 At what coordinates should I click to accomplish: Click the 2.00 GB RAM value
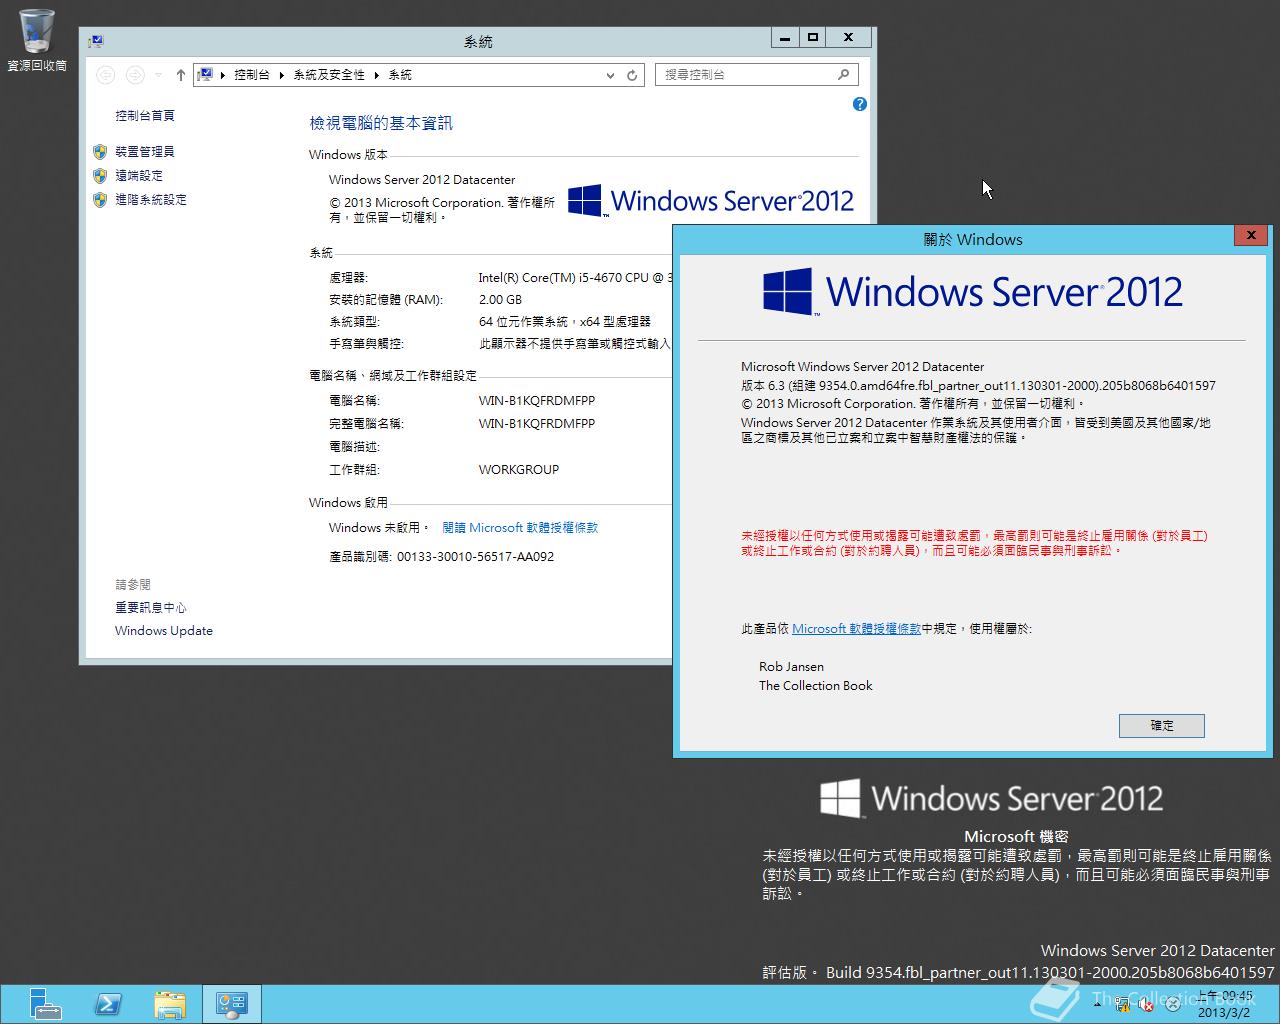pos(500,300)
